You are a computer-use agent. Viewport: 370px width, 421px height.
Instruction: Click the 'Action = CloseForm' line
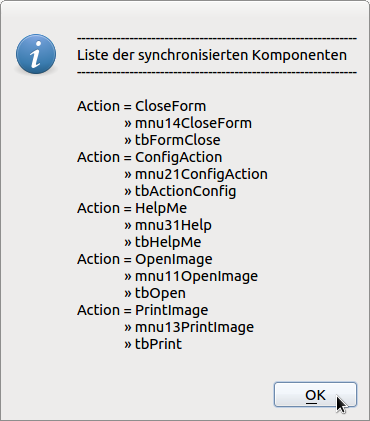(142, 106)
